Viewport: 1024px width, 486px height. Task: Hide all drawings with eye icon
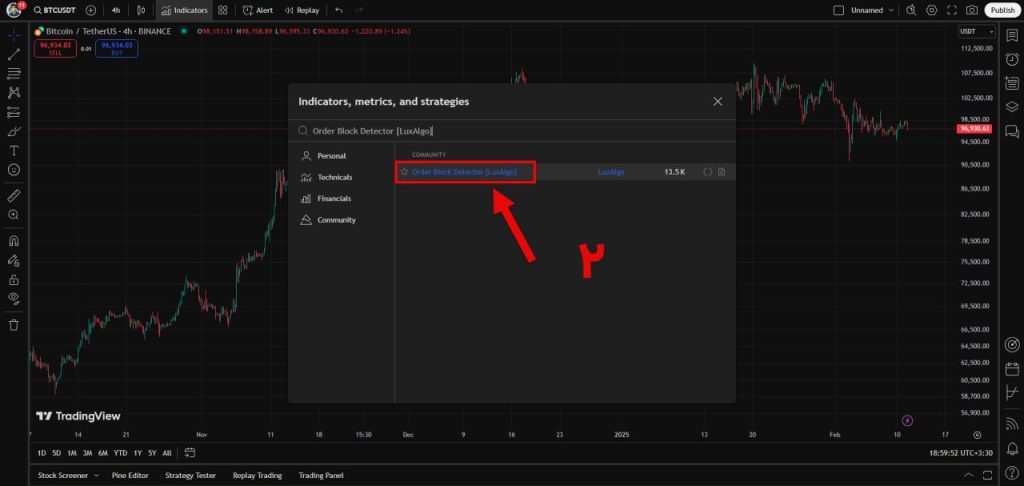click(14, 299)
